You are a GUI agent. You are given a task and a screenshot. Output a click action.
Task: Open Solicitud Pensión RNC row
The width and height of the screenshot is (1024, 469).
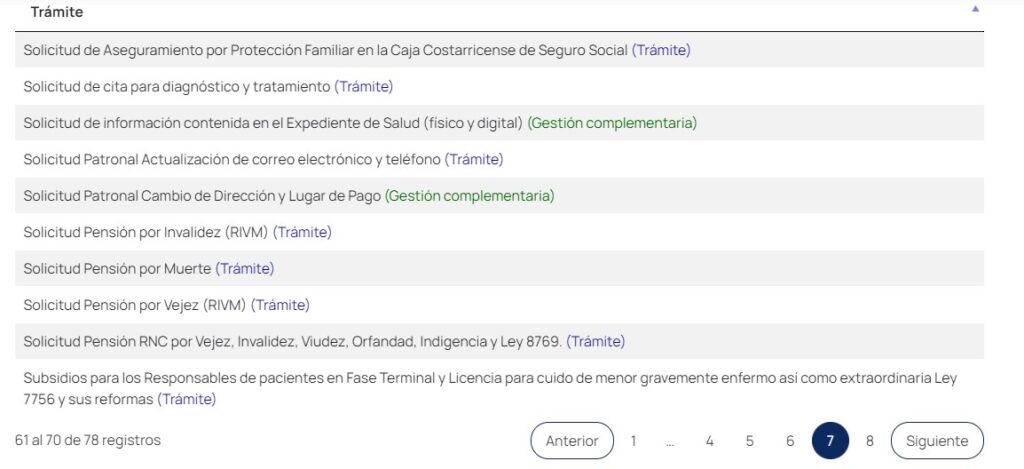pos(293,341)
